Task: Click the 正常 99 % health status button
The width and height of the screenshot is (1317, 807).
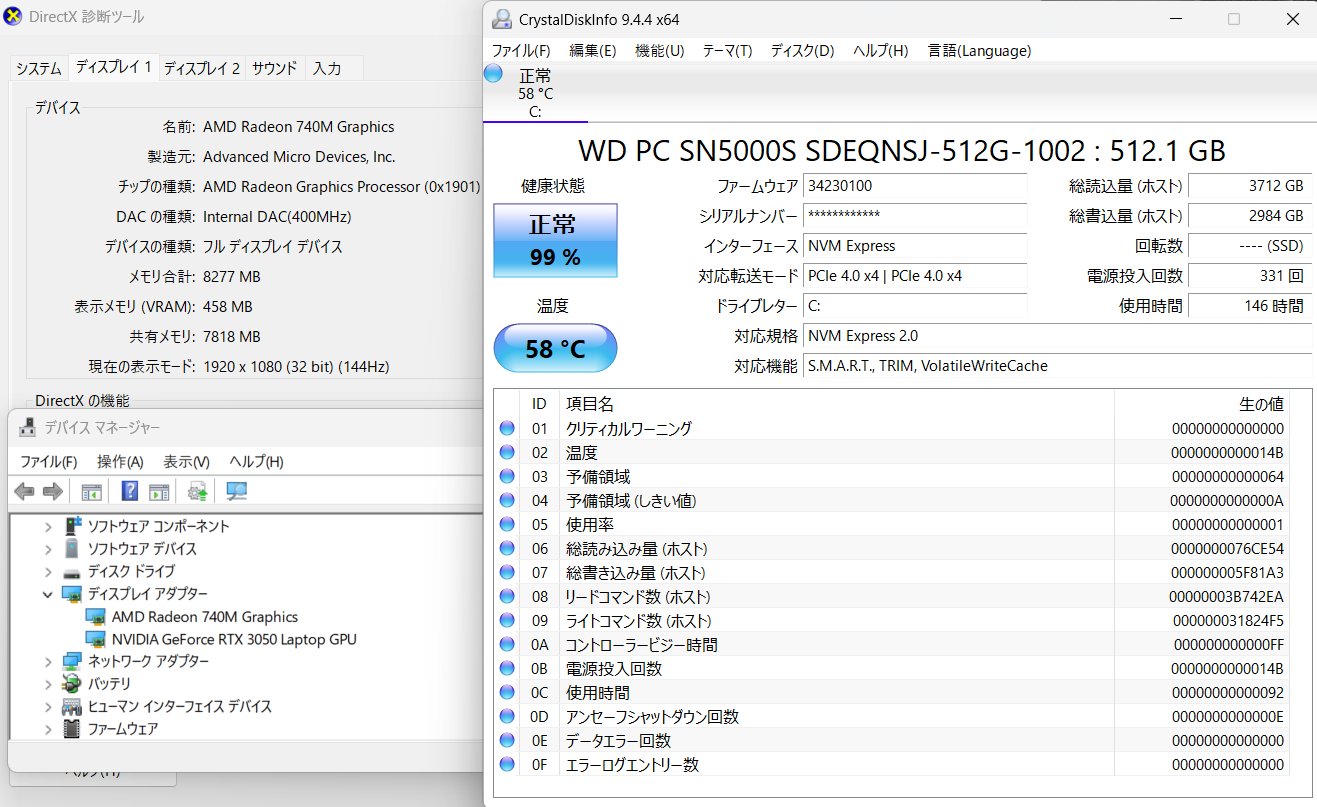Action: 555,240
